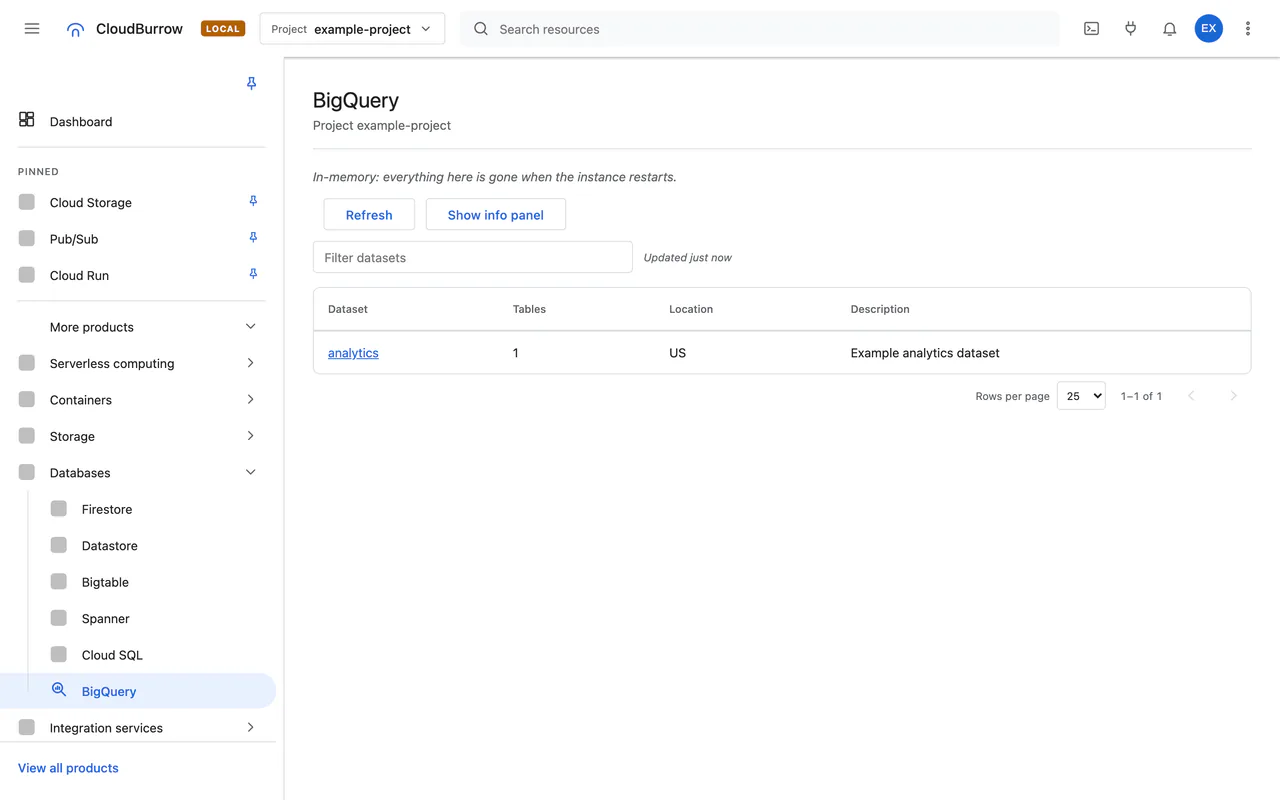Click the 'Example analytics dataset' cell

[x=925, y=353]
